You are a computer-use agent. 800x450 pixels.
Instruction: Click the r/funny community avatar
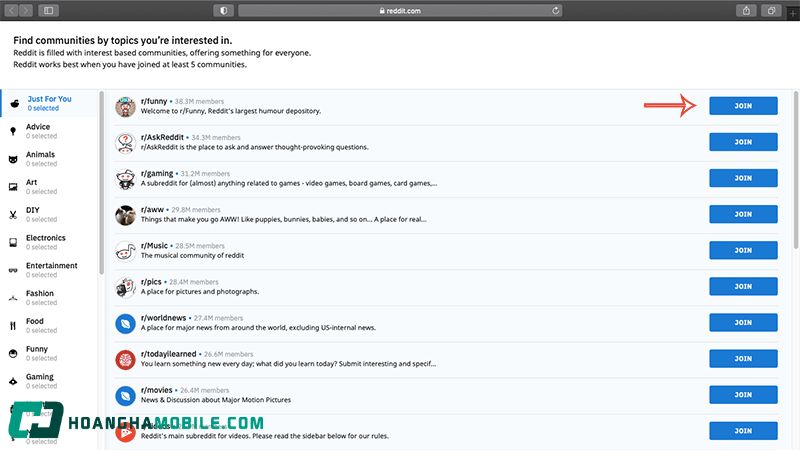[125, 107]
